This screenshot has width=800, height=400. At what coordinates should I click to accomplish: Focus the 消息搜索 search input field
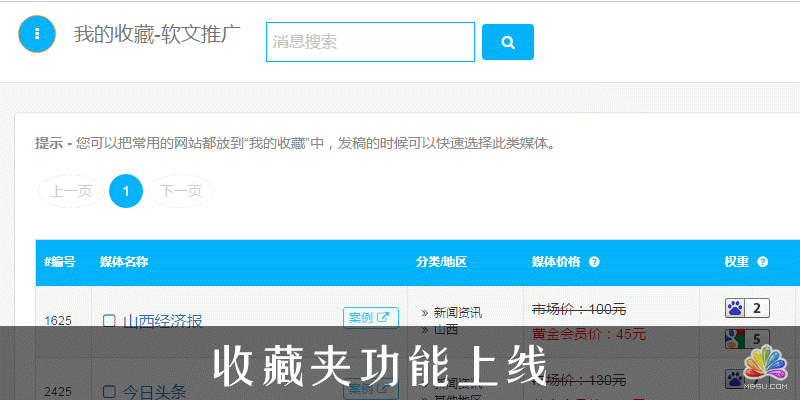(x=369, y=42)
